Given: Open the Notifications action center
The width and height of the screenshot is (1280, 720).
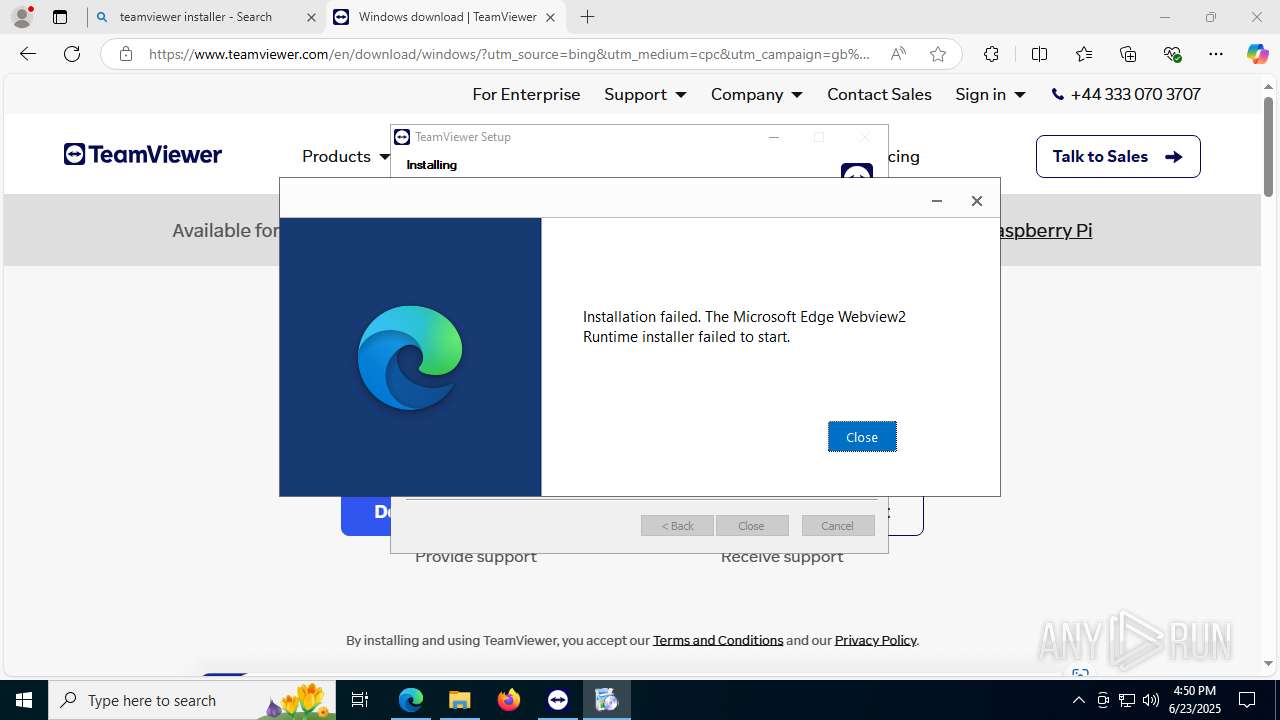Looking at the screenshot, I should click(1247, 700).
